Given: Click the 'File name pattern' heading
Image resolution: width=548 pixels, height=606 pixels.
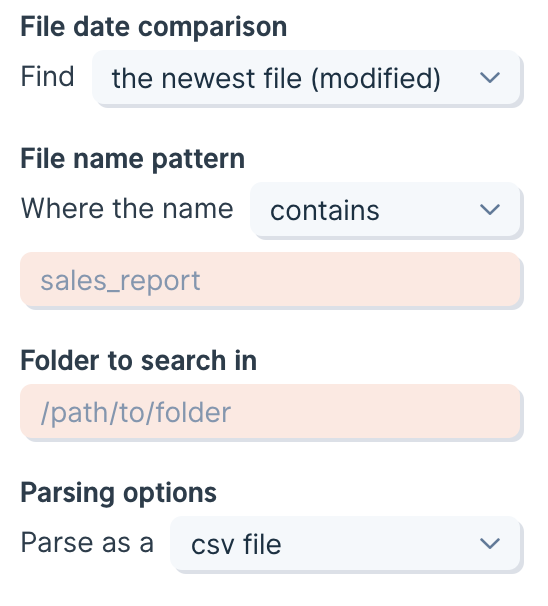Looking at the screenshot, I should 133,159.
